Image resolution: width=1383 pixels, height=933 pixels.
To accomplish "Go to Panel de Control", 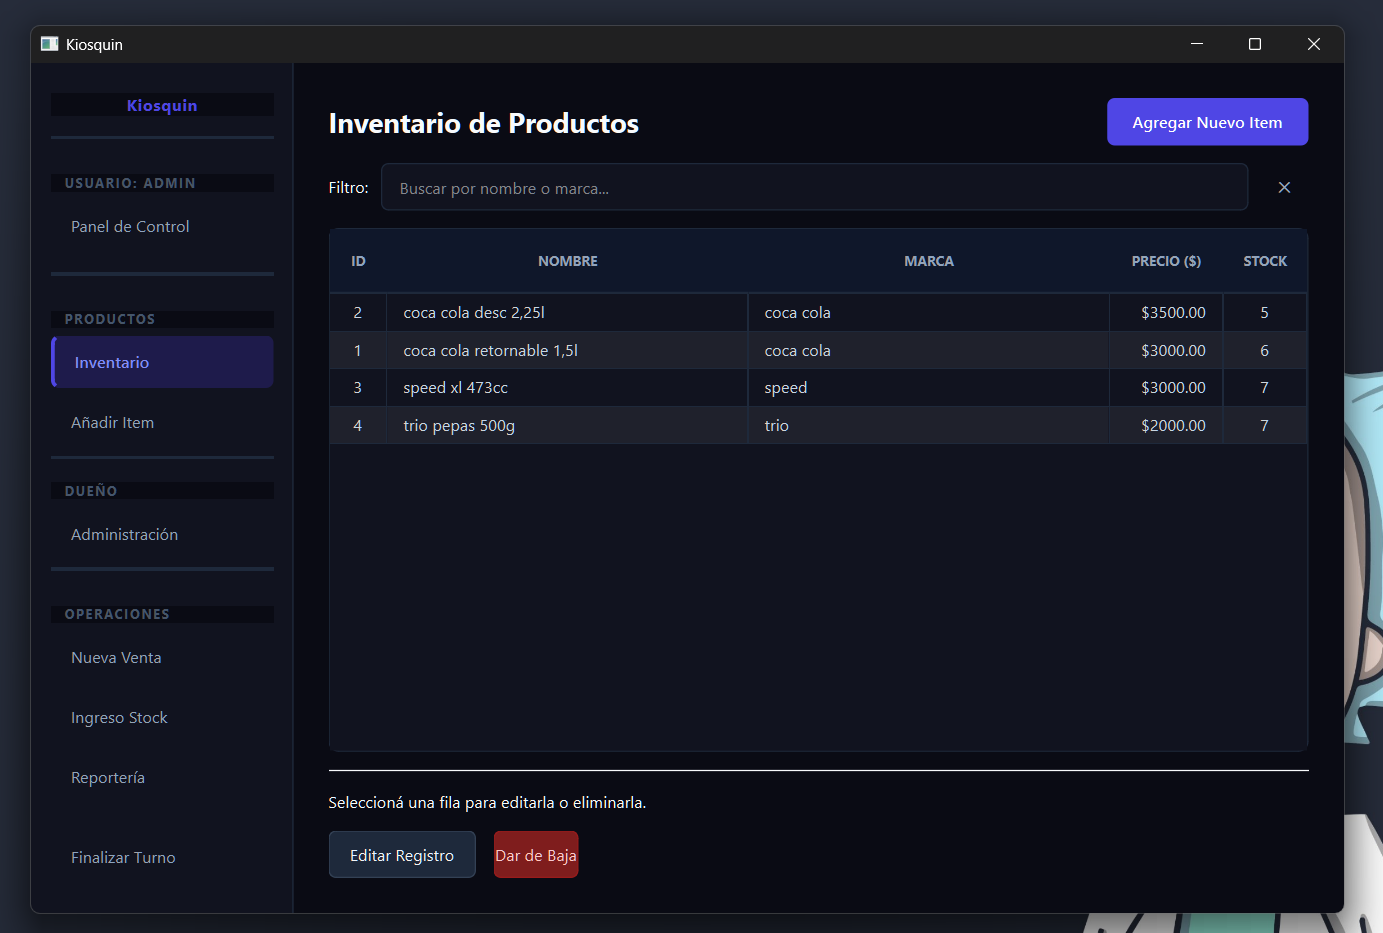I will click(130, 226).
